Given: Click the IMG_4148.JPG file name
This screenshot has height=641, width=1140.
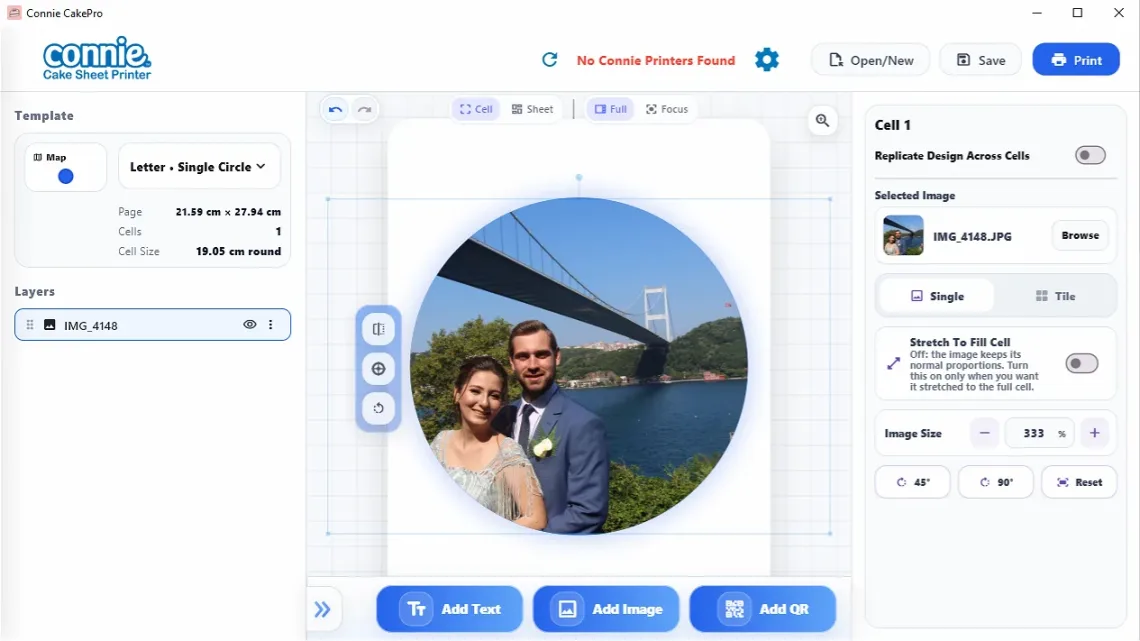Looking at the screenshot, I should tap(972, 236).
